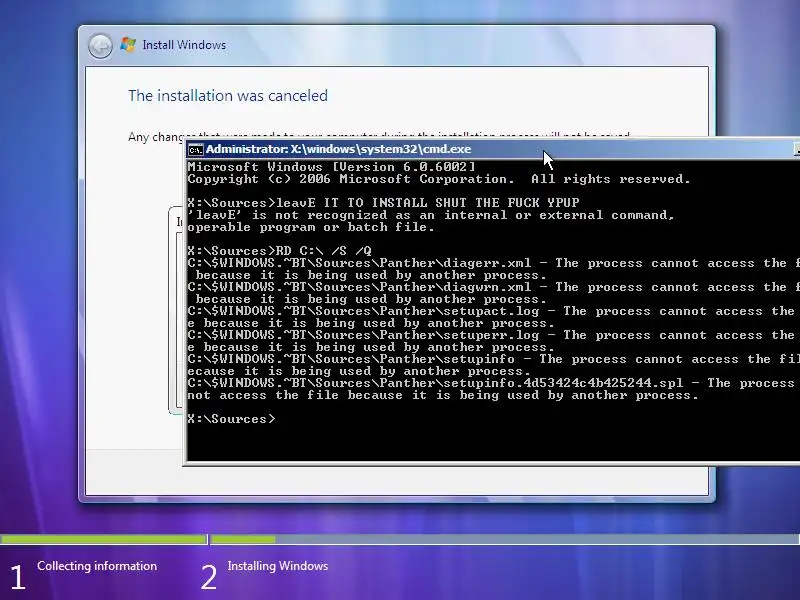The image size is (800, 600).
Task: Click the 'leavE IT TO INSTALL' command line
Action: 383,203
